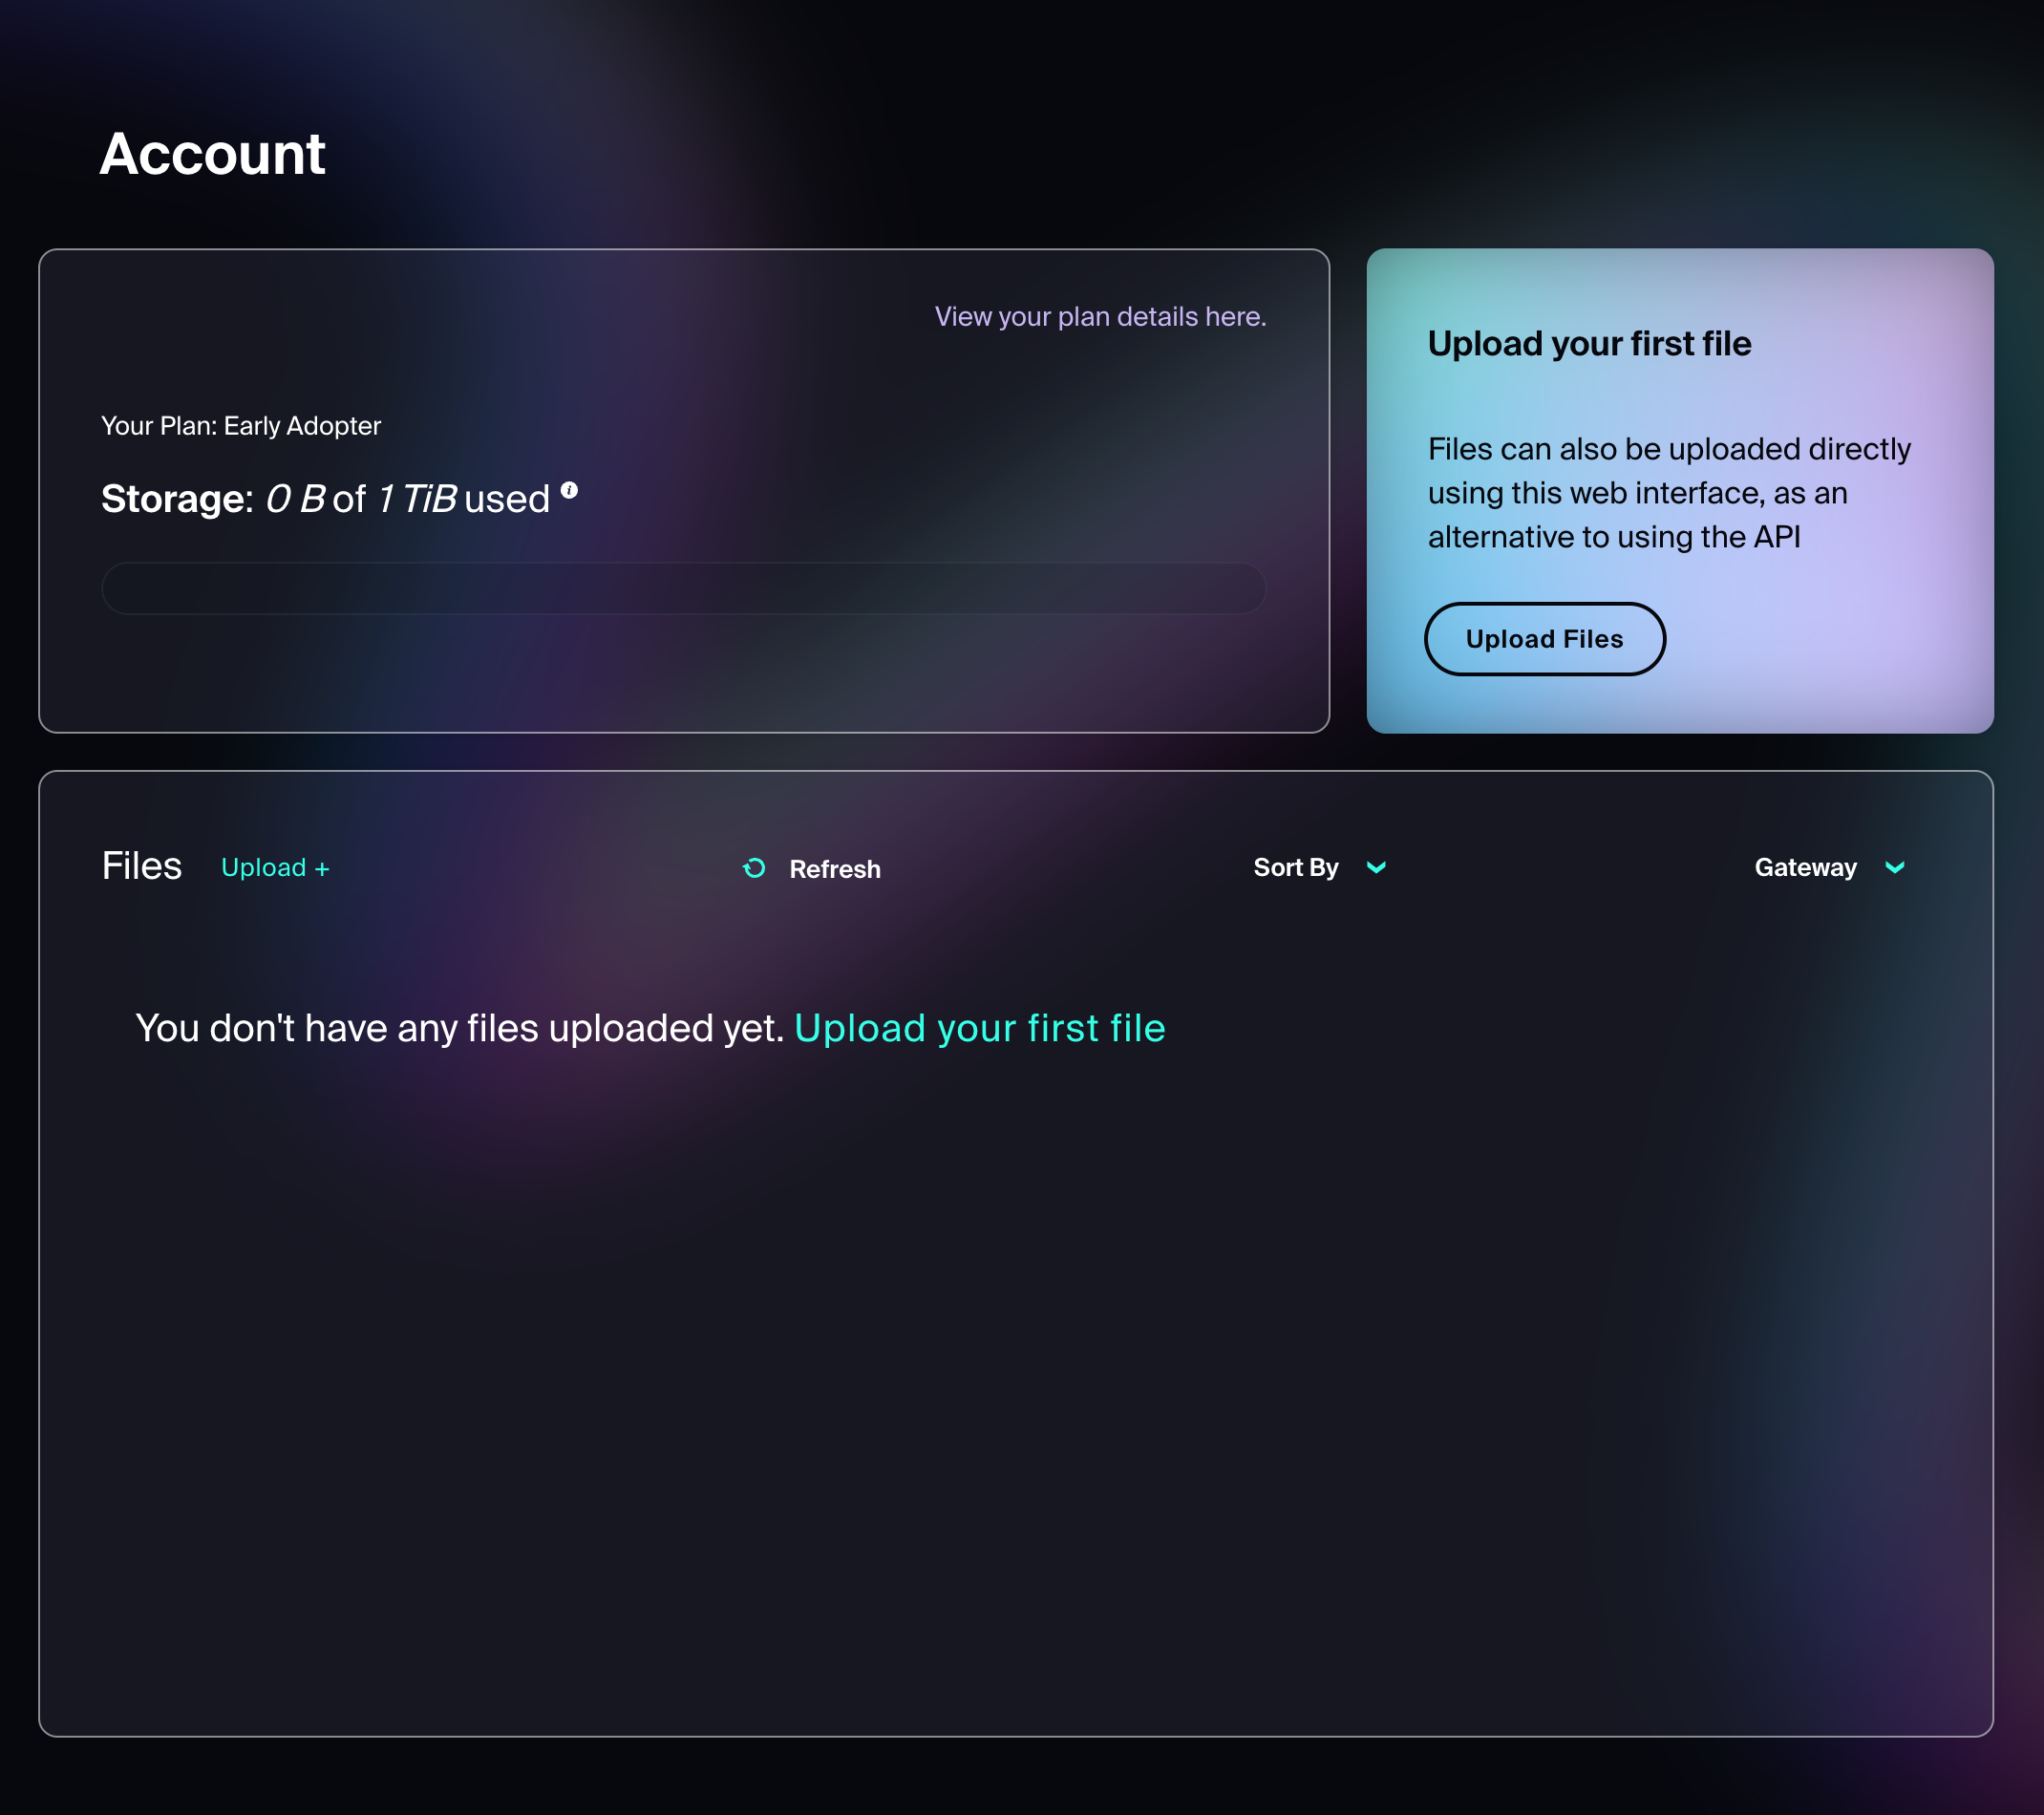Click 'You don't have any files' message
This screenshot has width=2044, height=1815.
(x=459, y=1028)
